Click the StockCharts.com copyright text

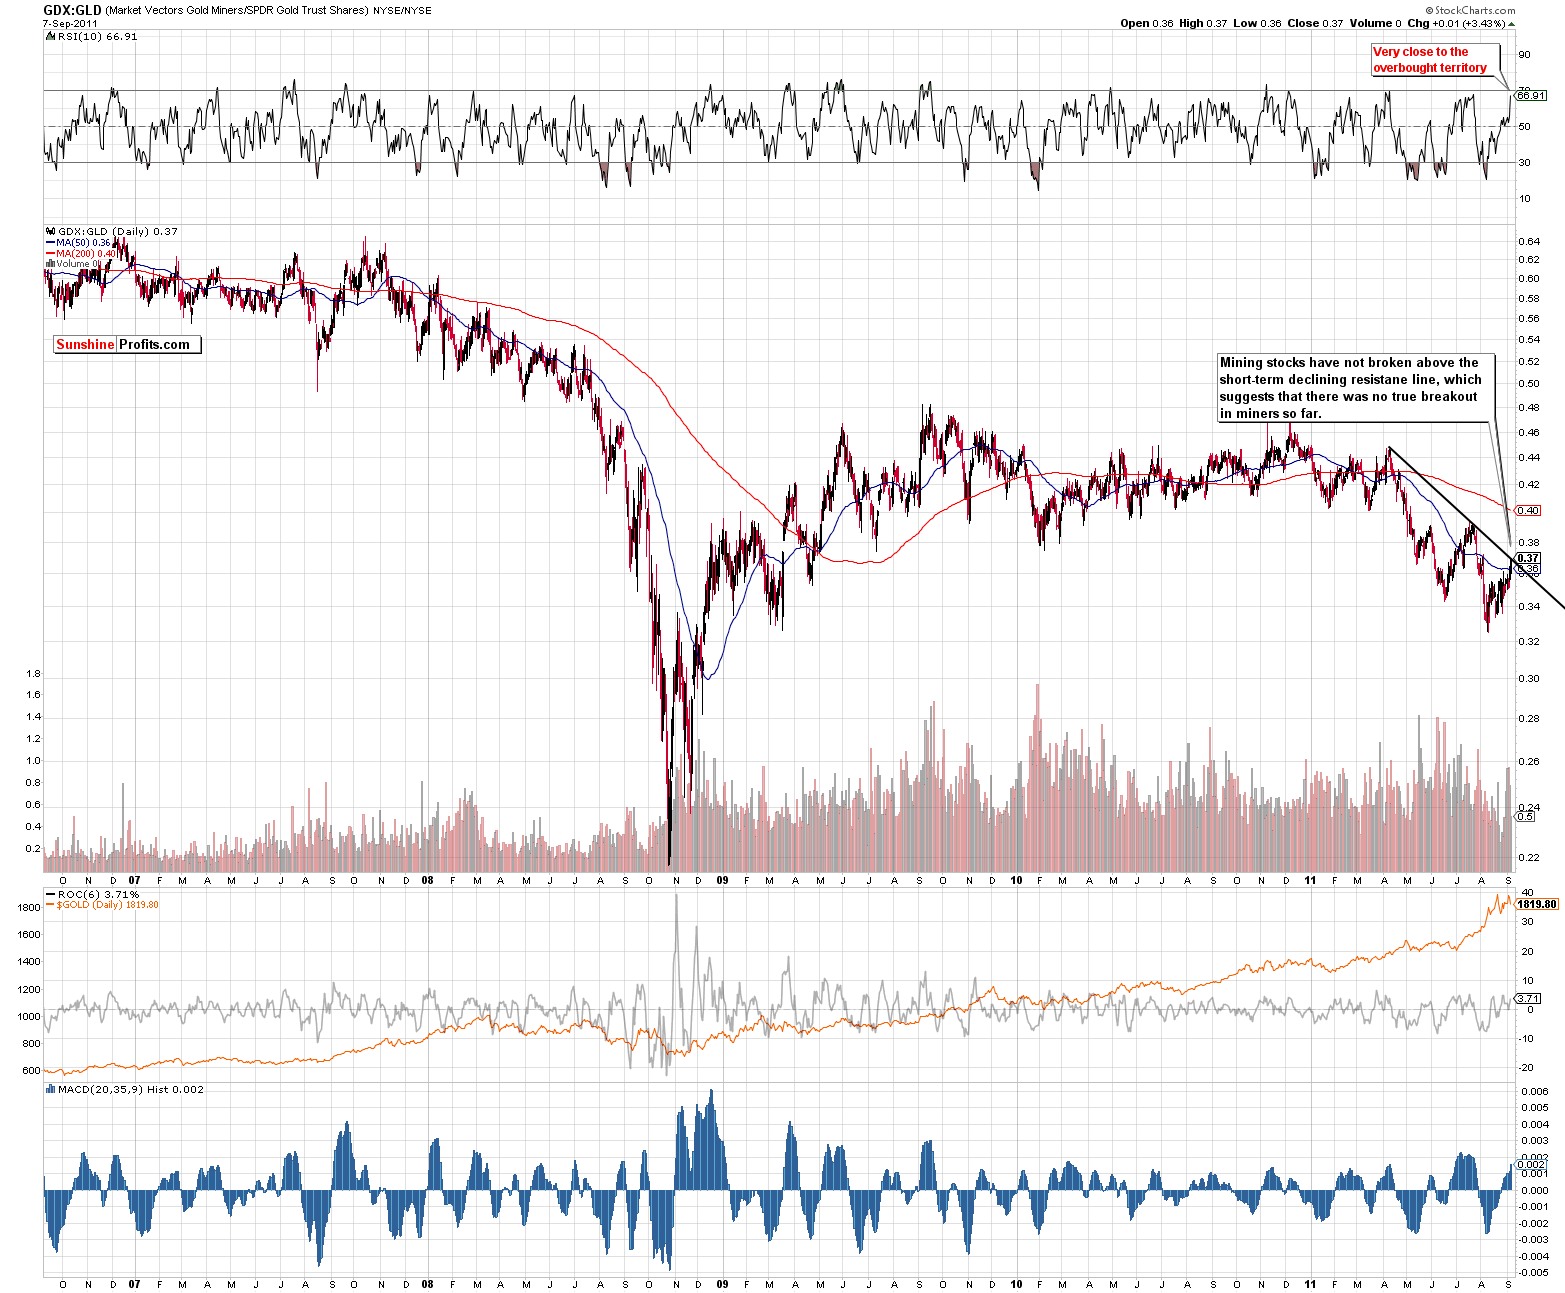point(1470,10)
